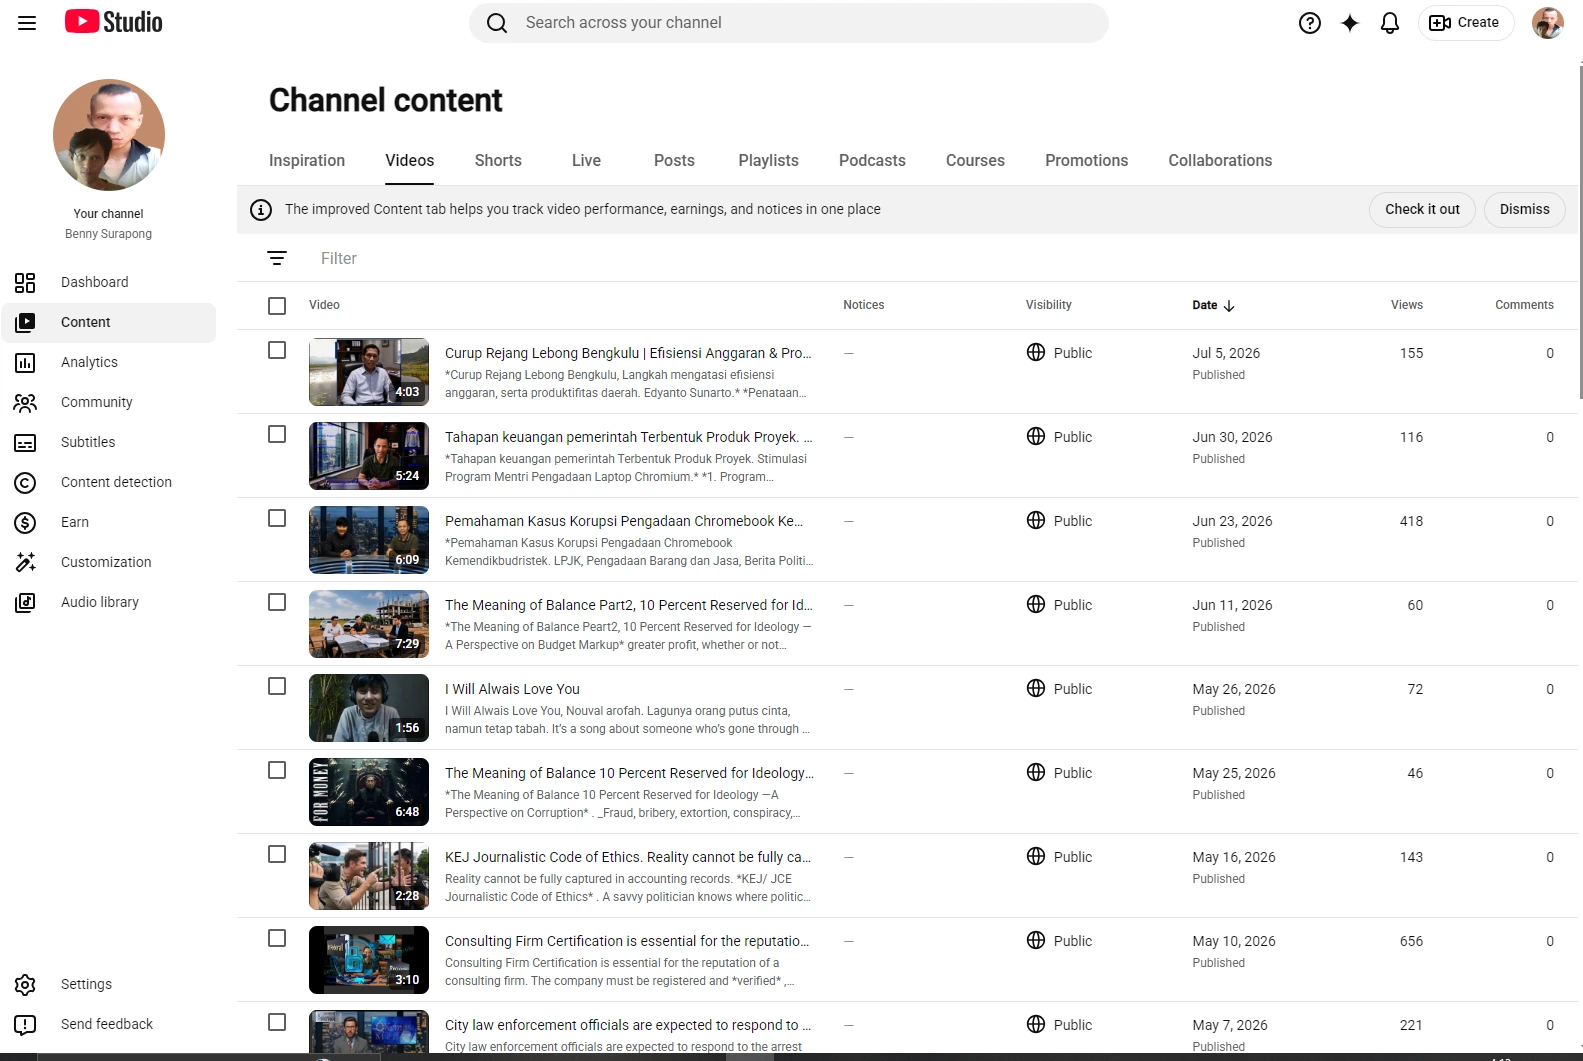Click the sparkle Ask Studio icon
The image size is (1583, 1061).
coord(1350,23)
